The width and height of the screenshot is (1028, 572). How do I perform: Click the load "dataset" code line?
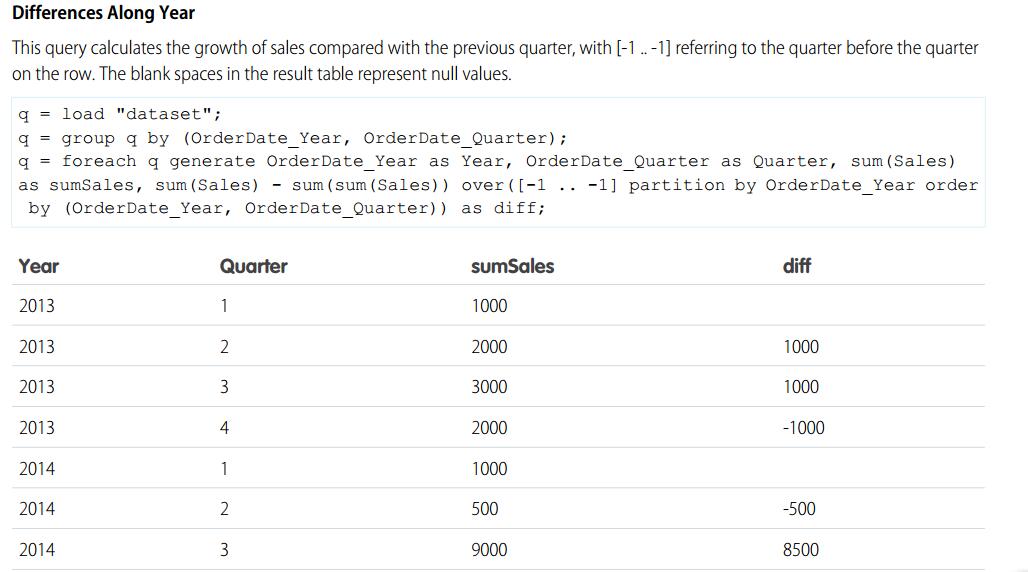pos(120,114)
